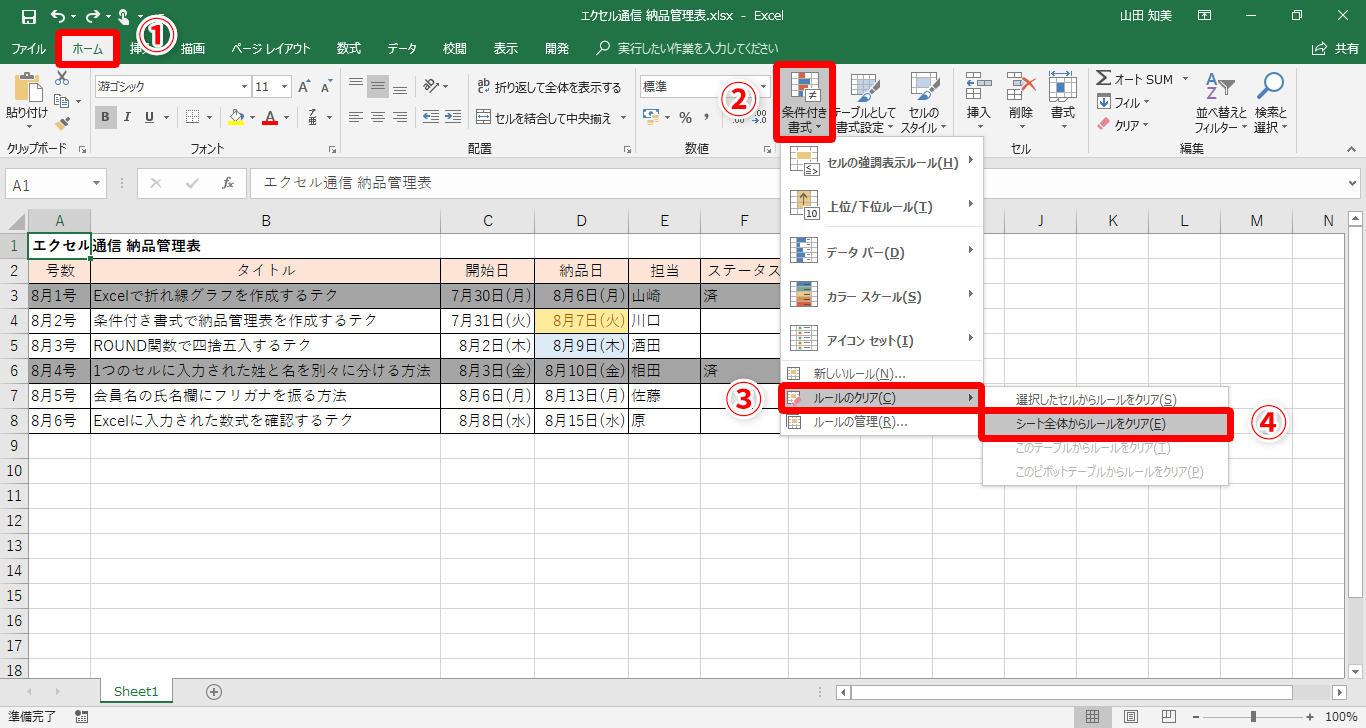Switch to the 数式 tab
Screen dimensions: 1366x728
pyautogui.click(x=349, y=48)
